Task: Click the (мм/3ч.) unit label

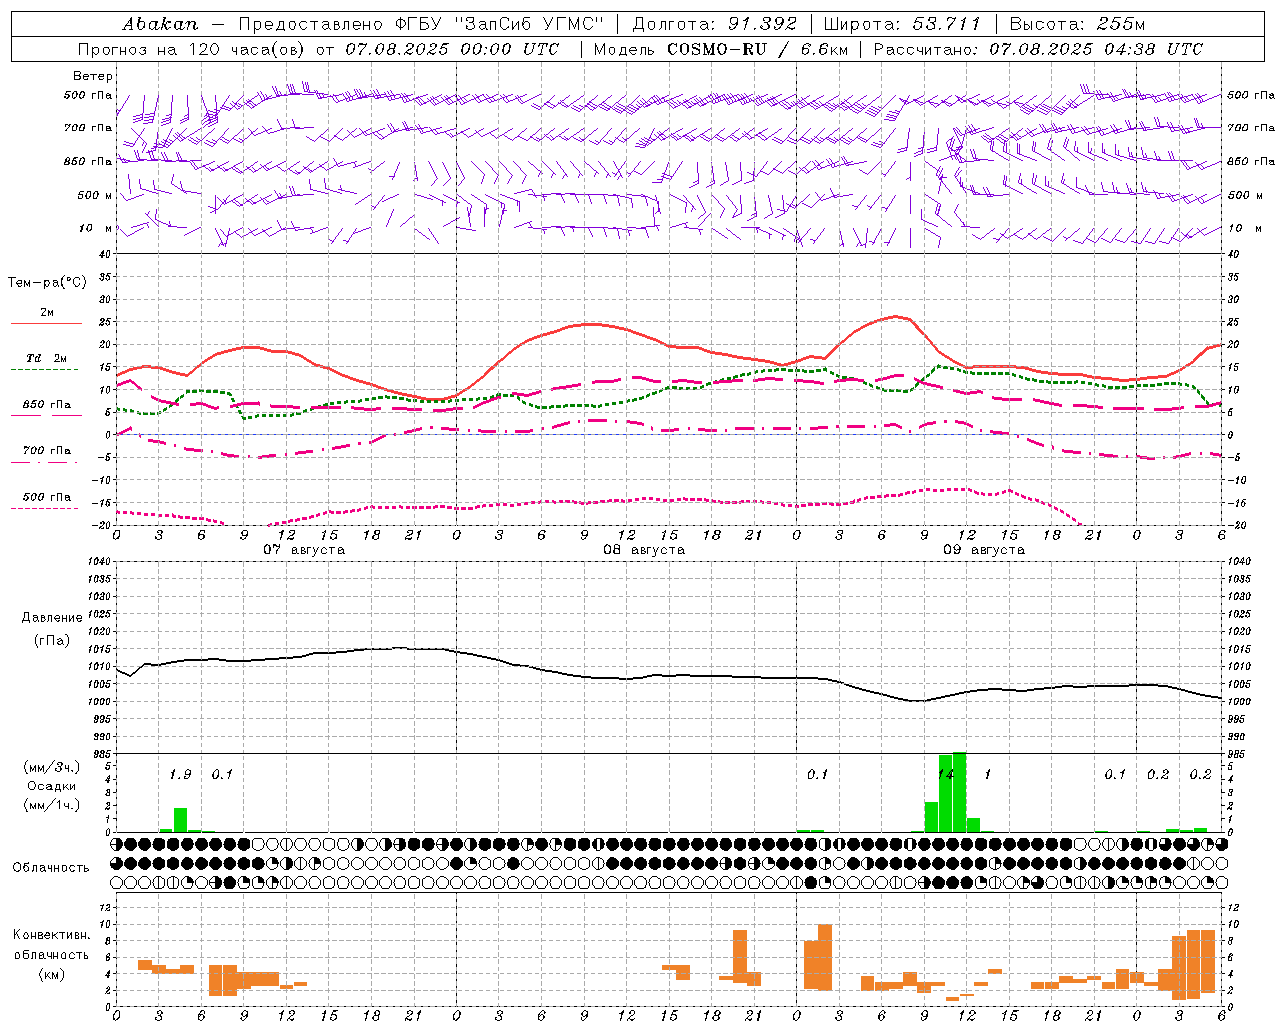Action: [x=51, y=767]
